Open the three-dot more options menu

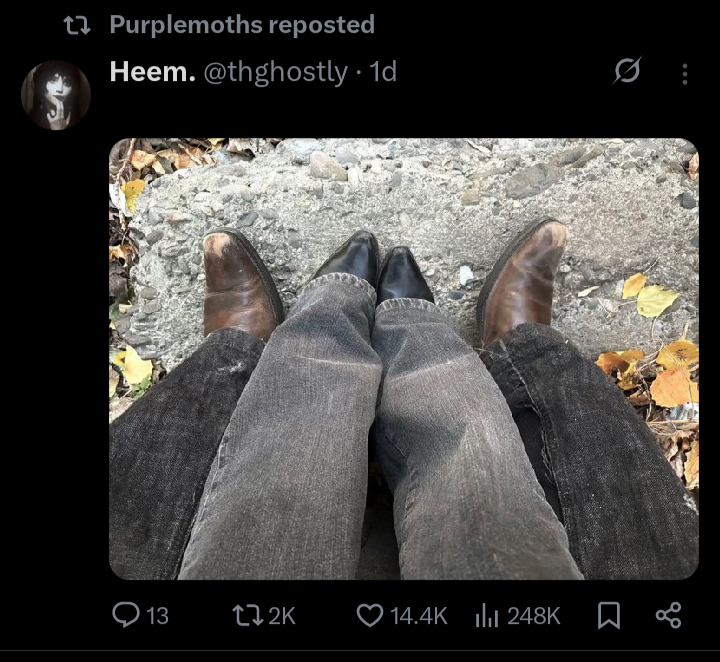[x=685, y=74]
